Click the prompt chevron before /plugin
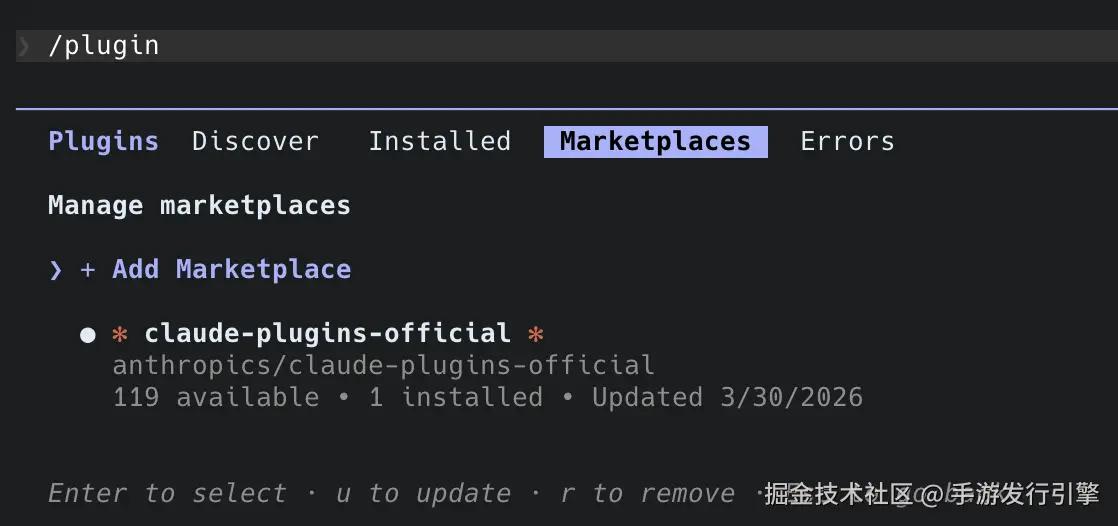The height and width of the screenshot is (526, 1118). [24, 46]
